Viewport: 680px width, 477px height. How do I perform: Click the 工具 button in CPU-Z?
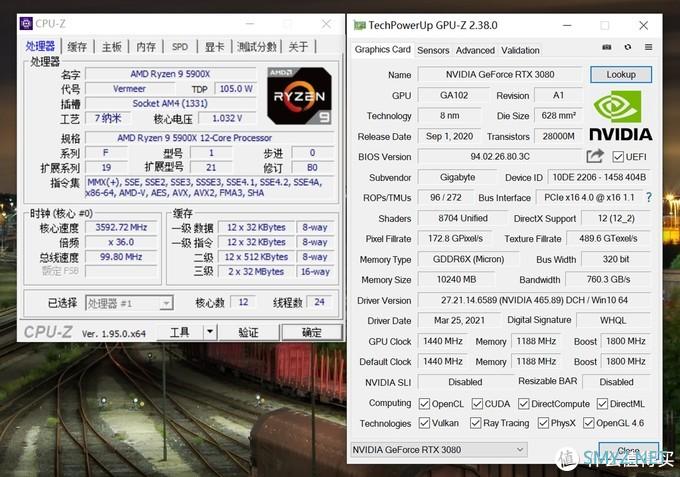tap(180, 332)
